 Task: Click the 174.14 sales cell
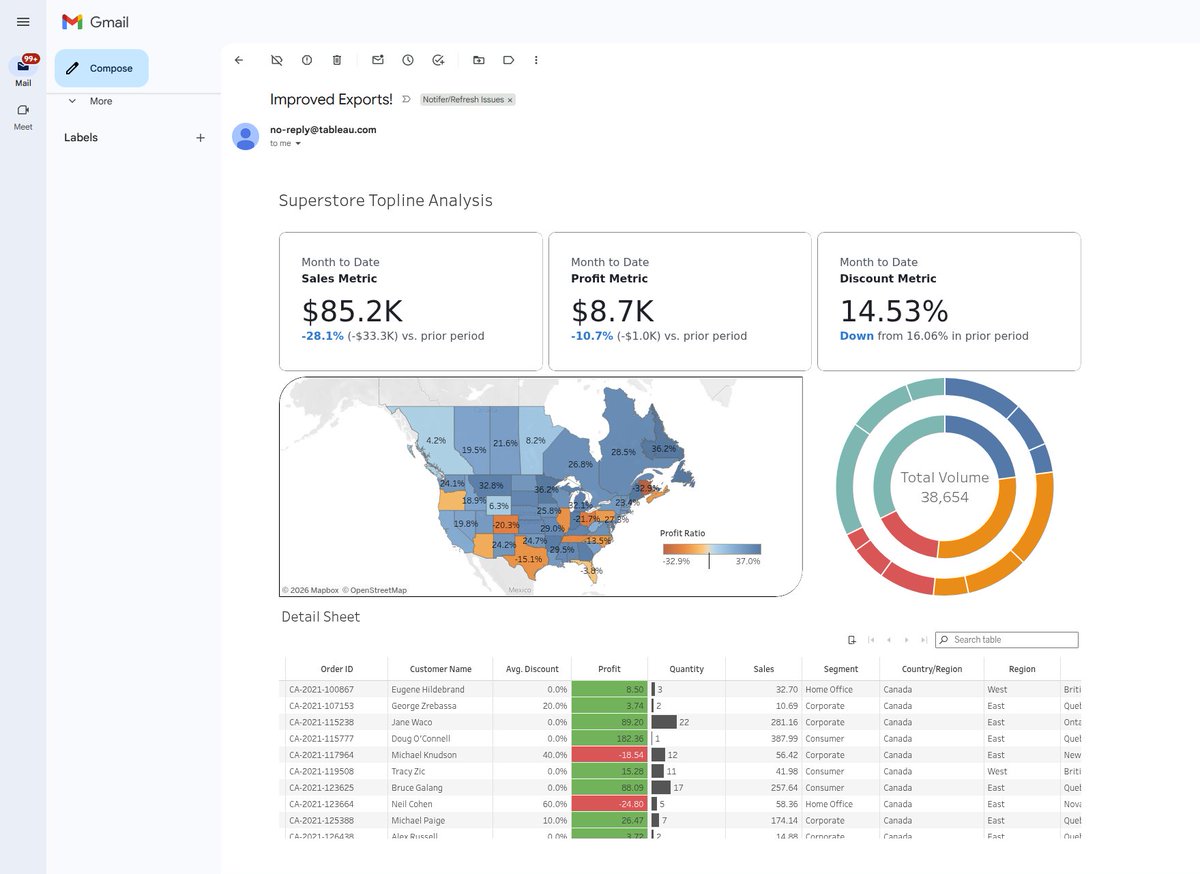click(785, 820)
